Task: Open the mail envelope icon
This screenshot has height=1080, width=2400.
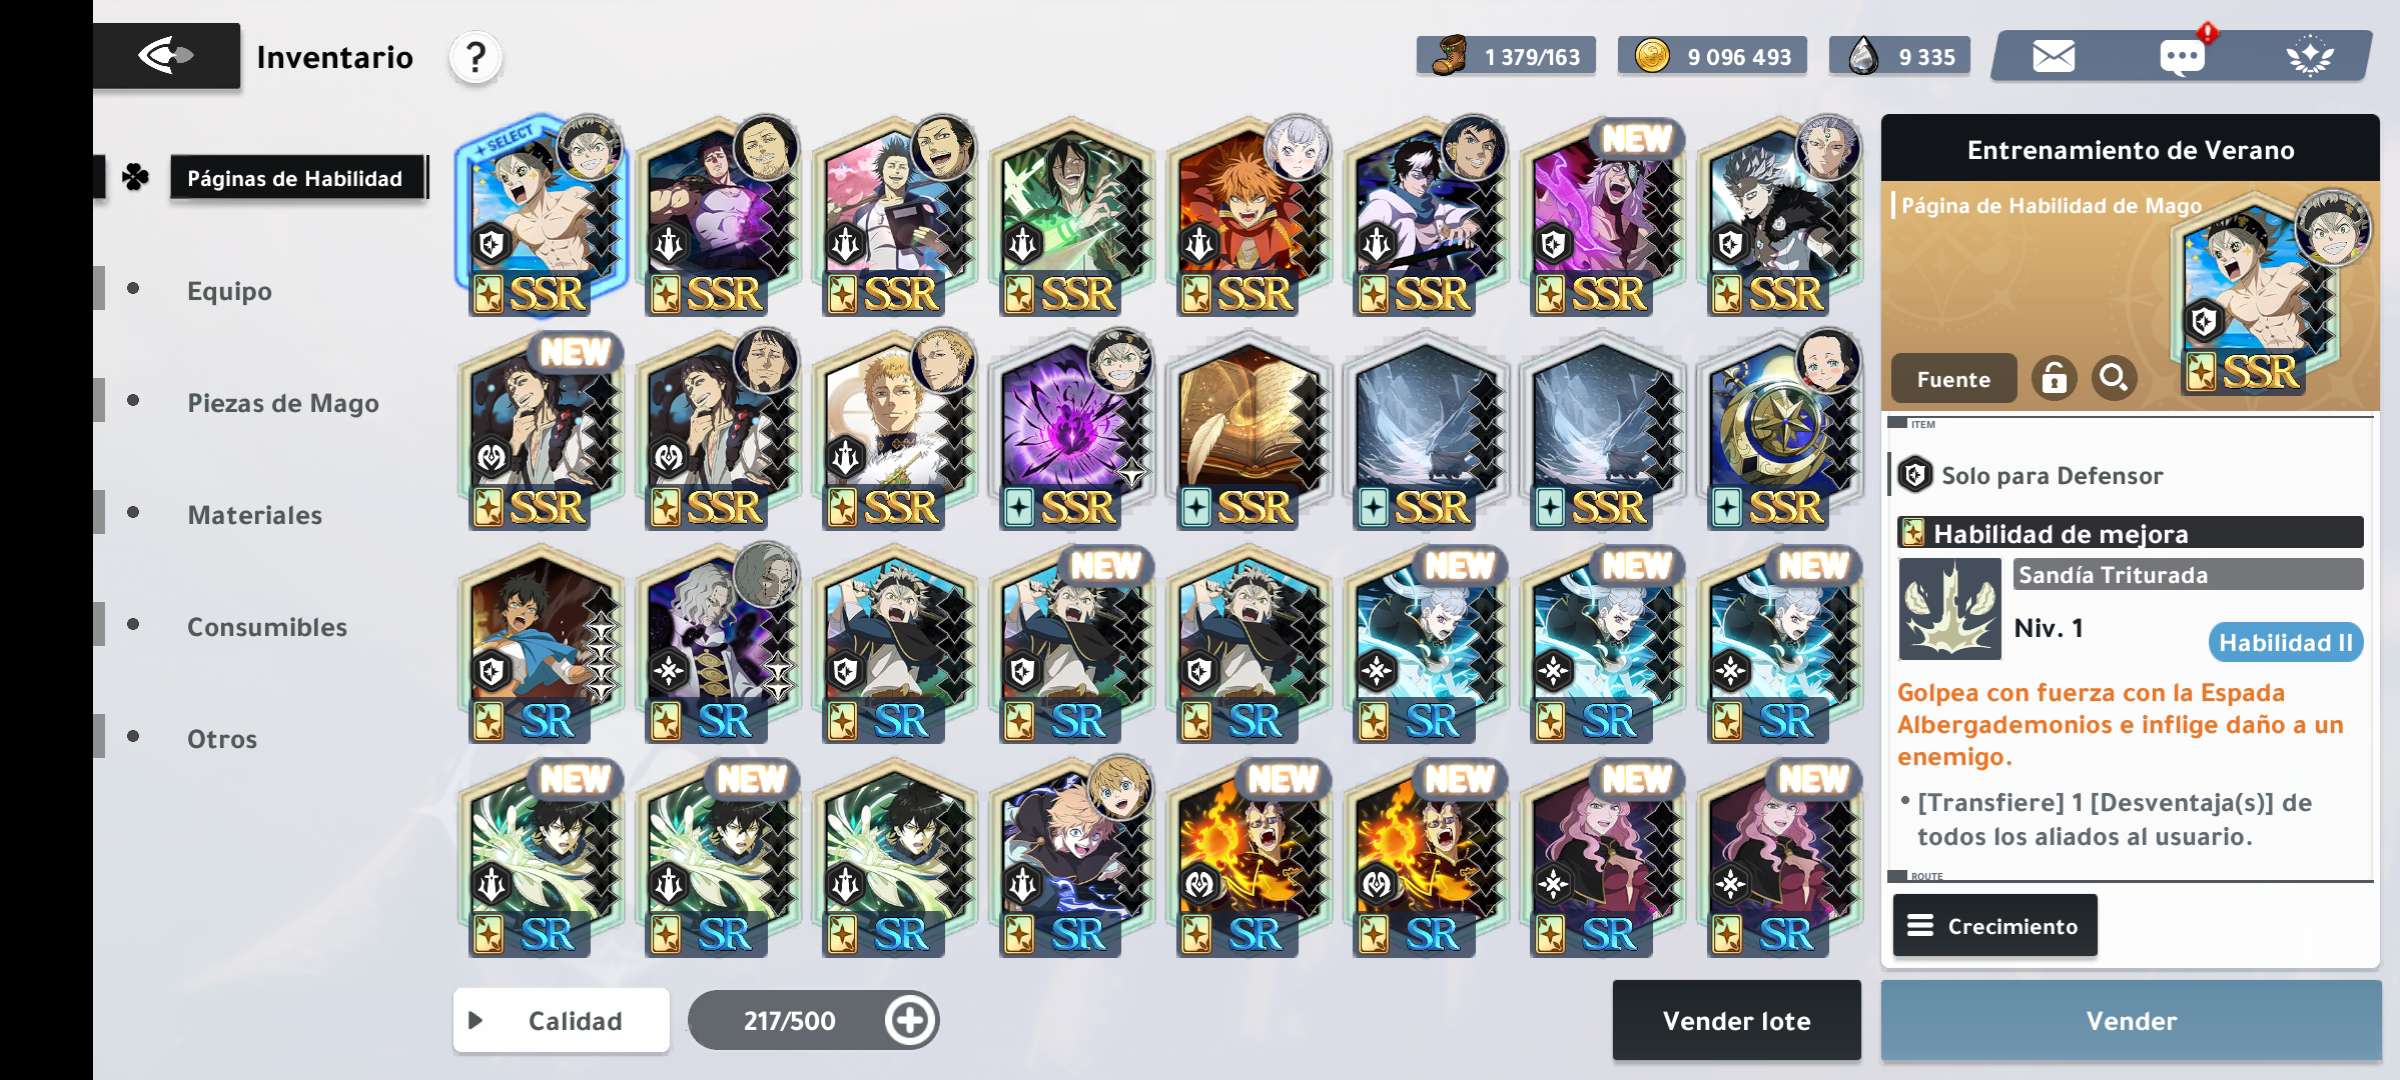Action: (2054, 56)
